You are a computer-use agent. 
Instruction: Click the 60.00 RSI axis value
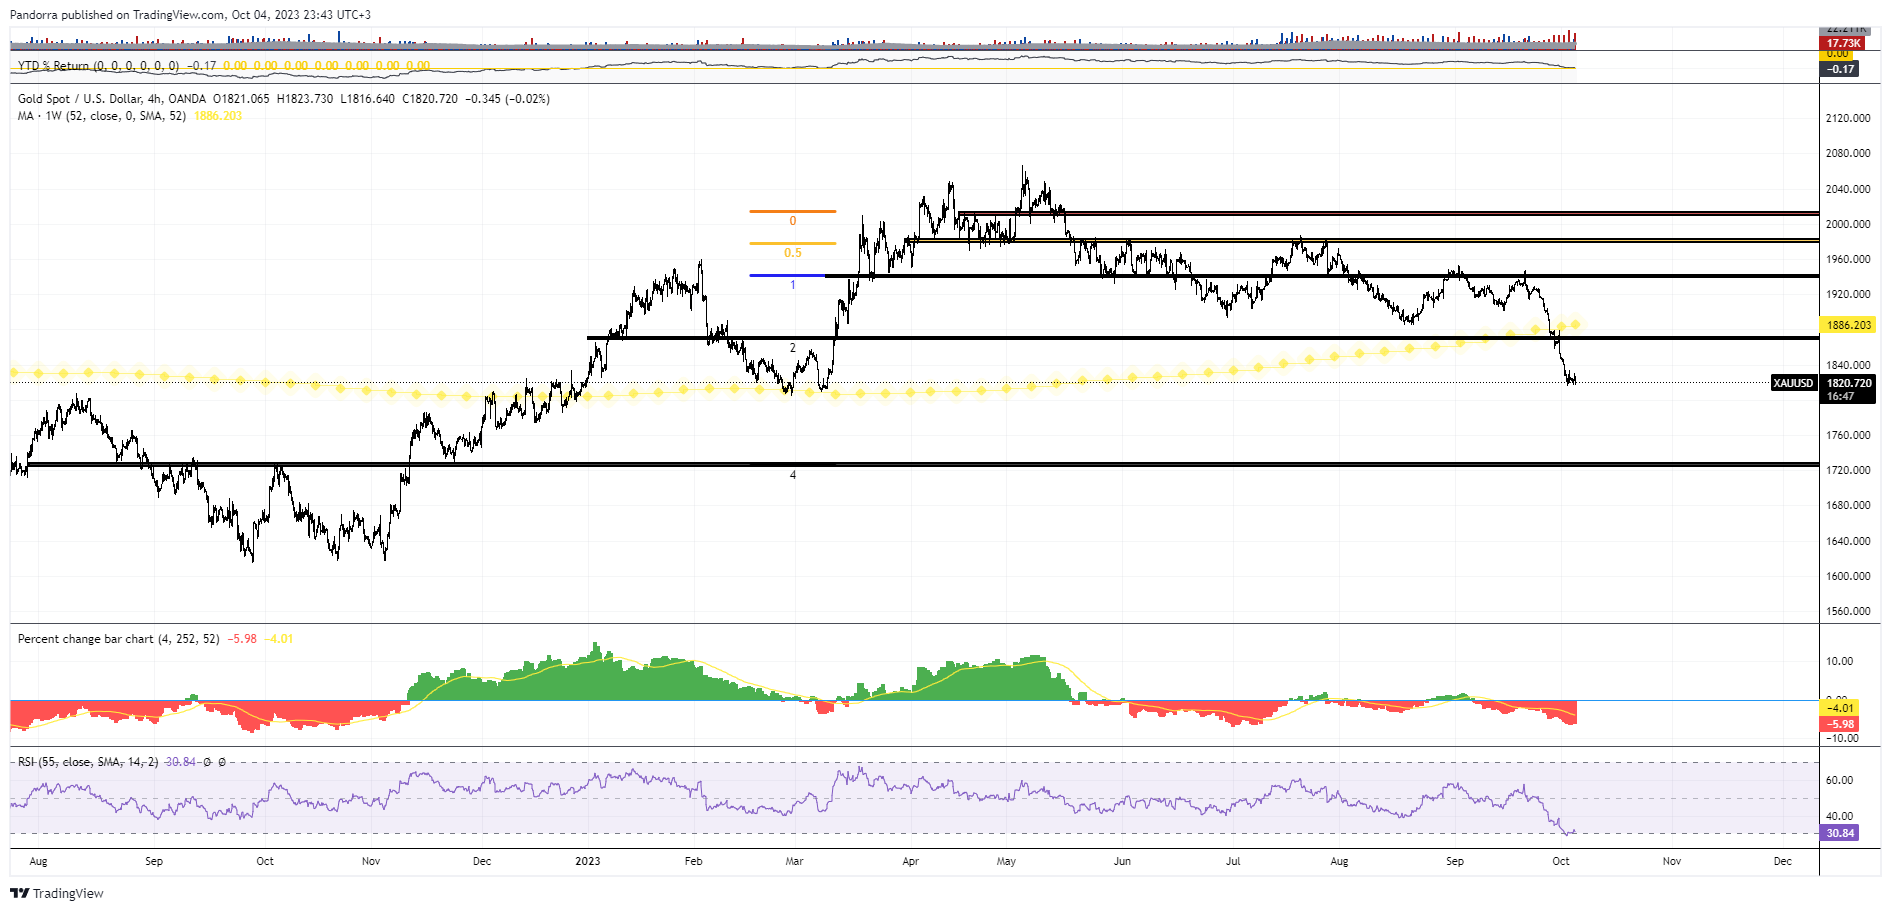[1840, 780]
